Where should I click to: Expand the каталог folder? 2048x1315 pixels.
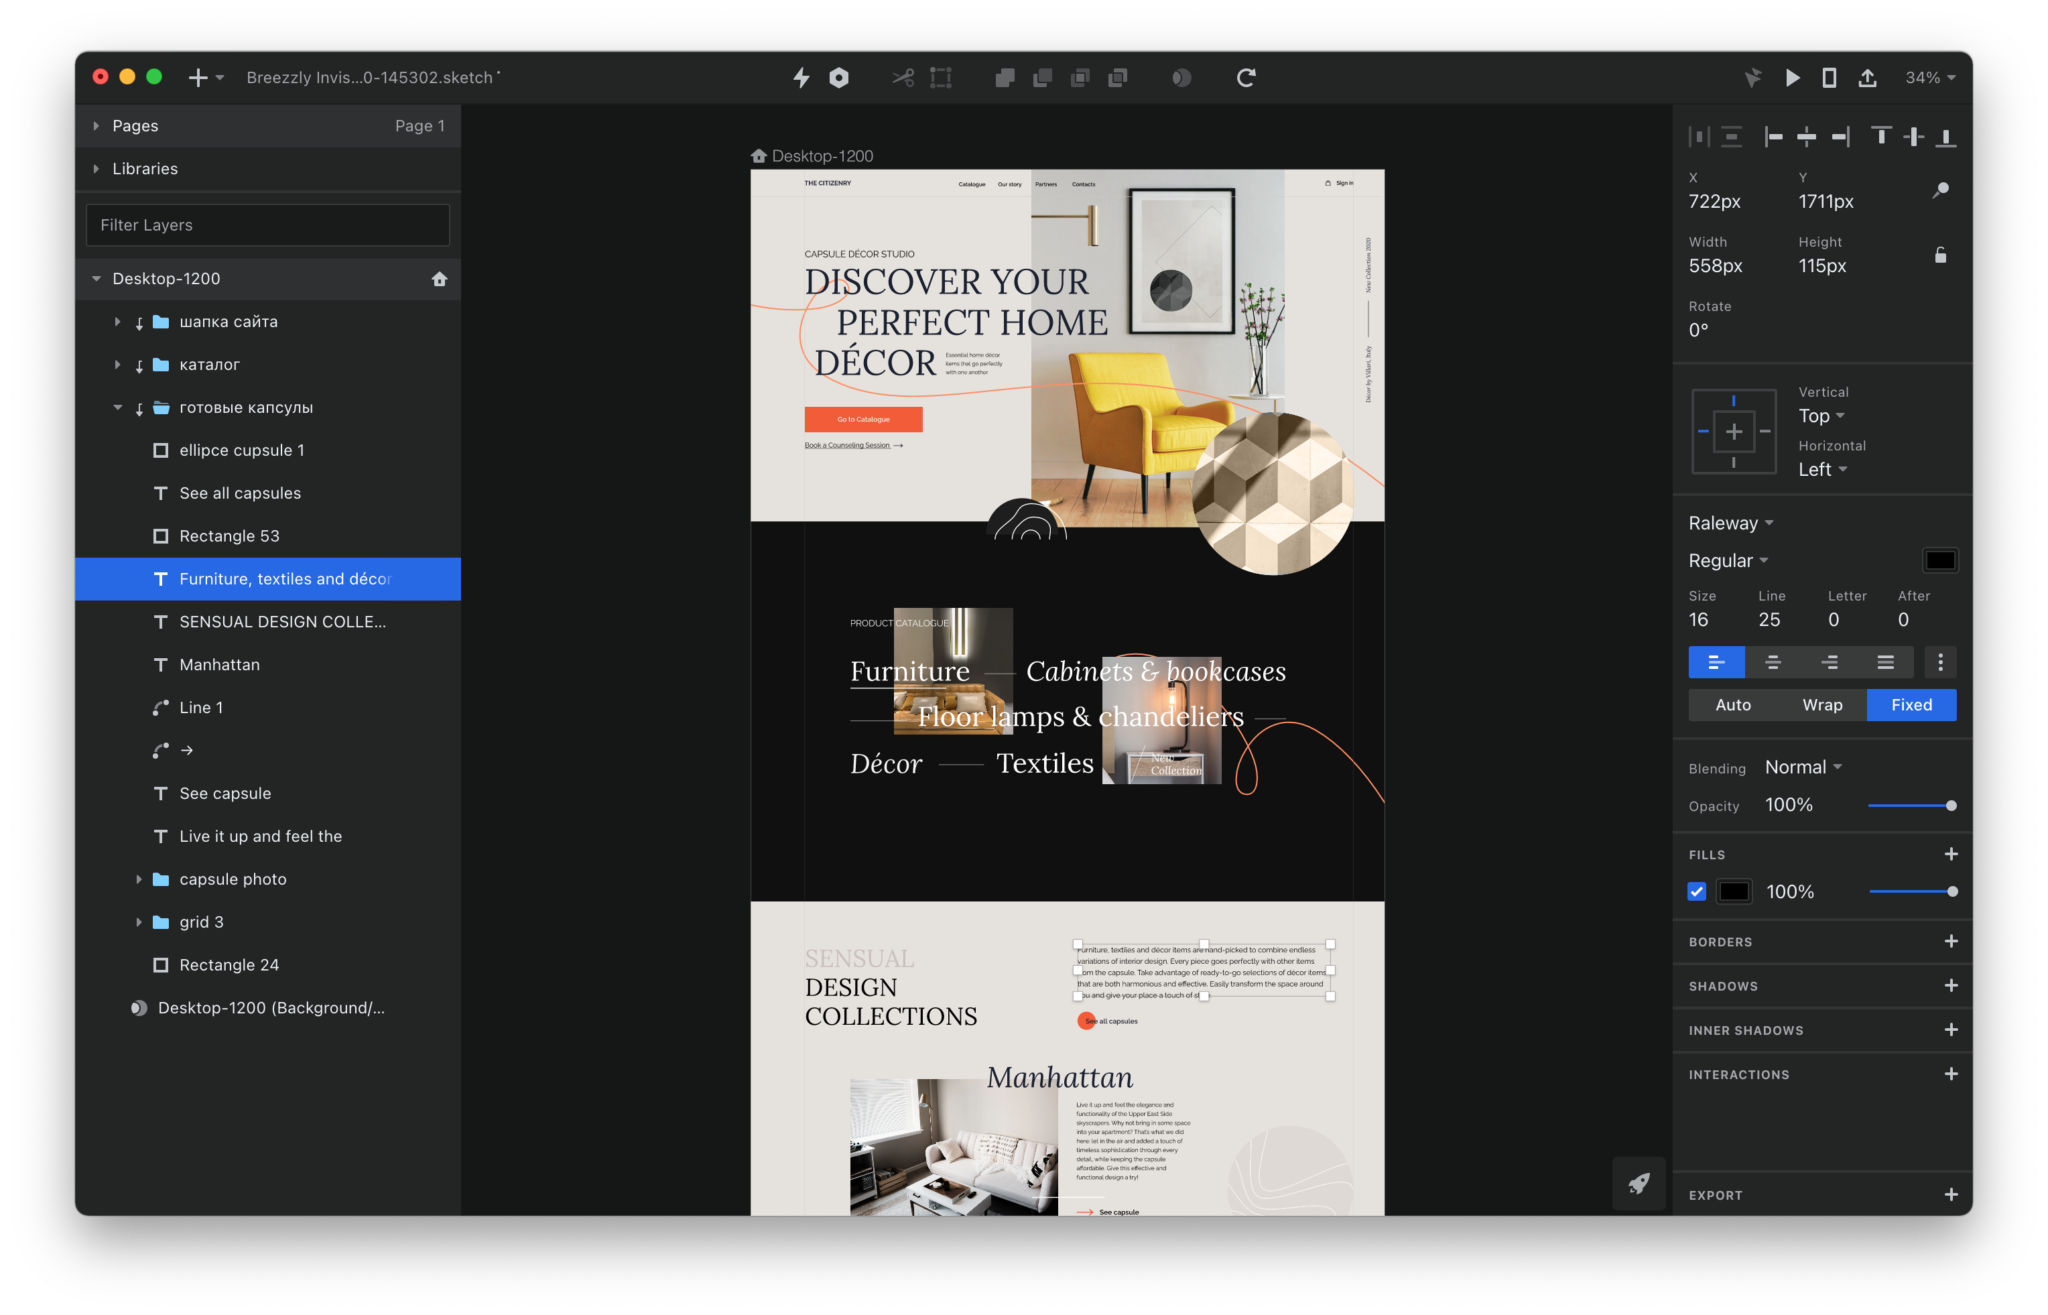117,365
